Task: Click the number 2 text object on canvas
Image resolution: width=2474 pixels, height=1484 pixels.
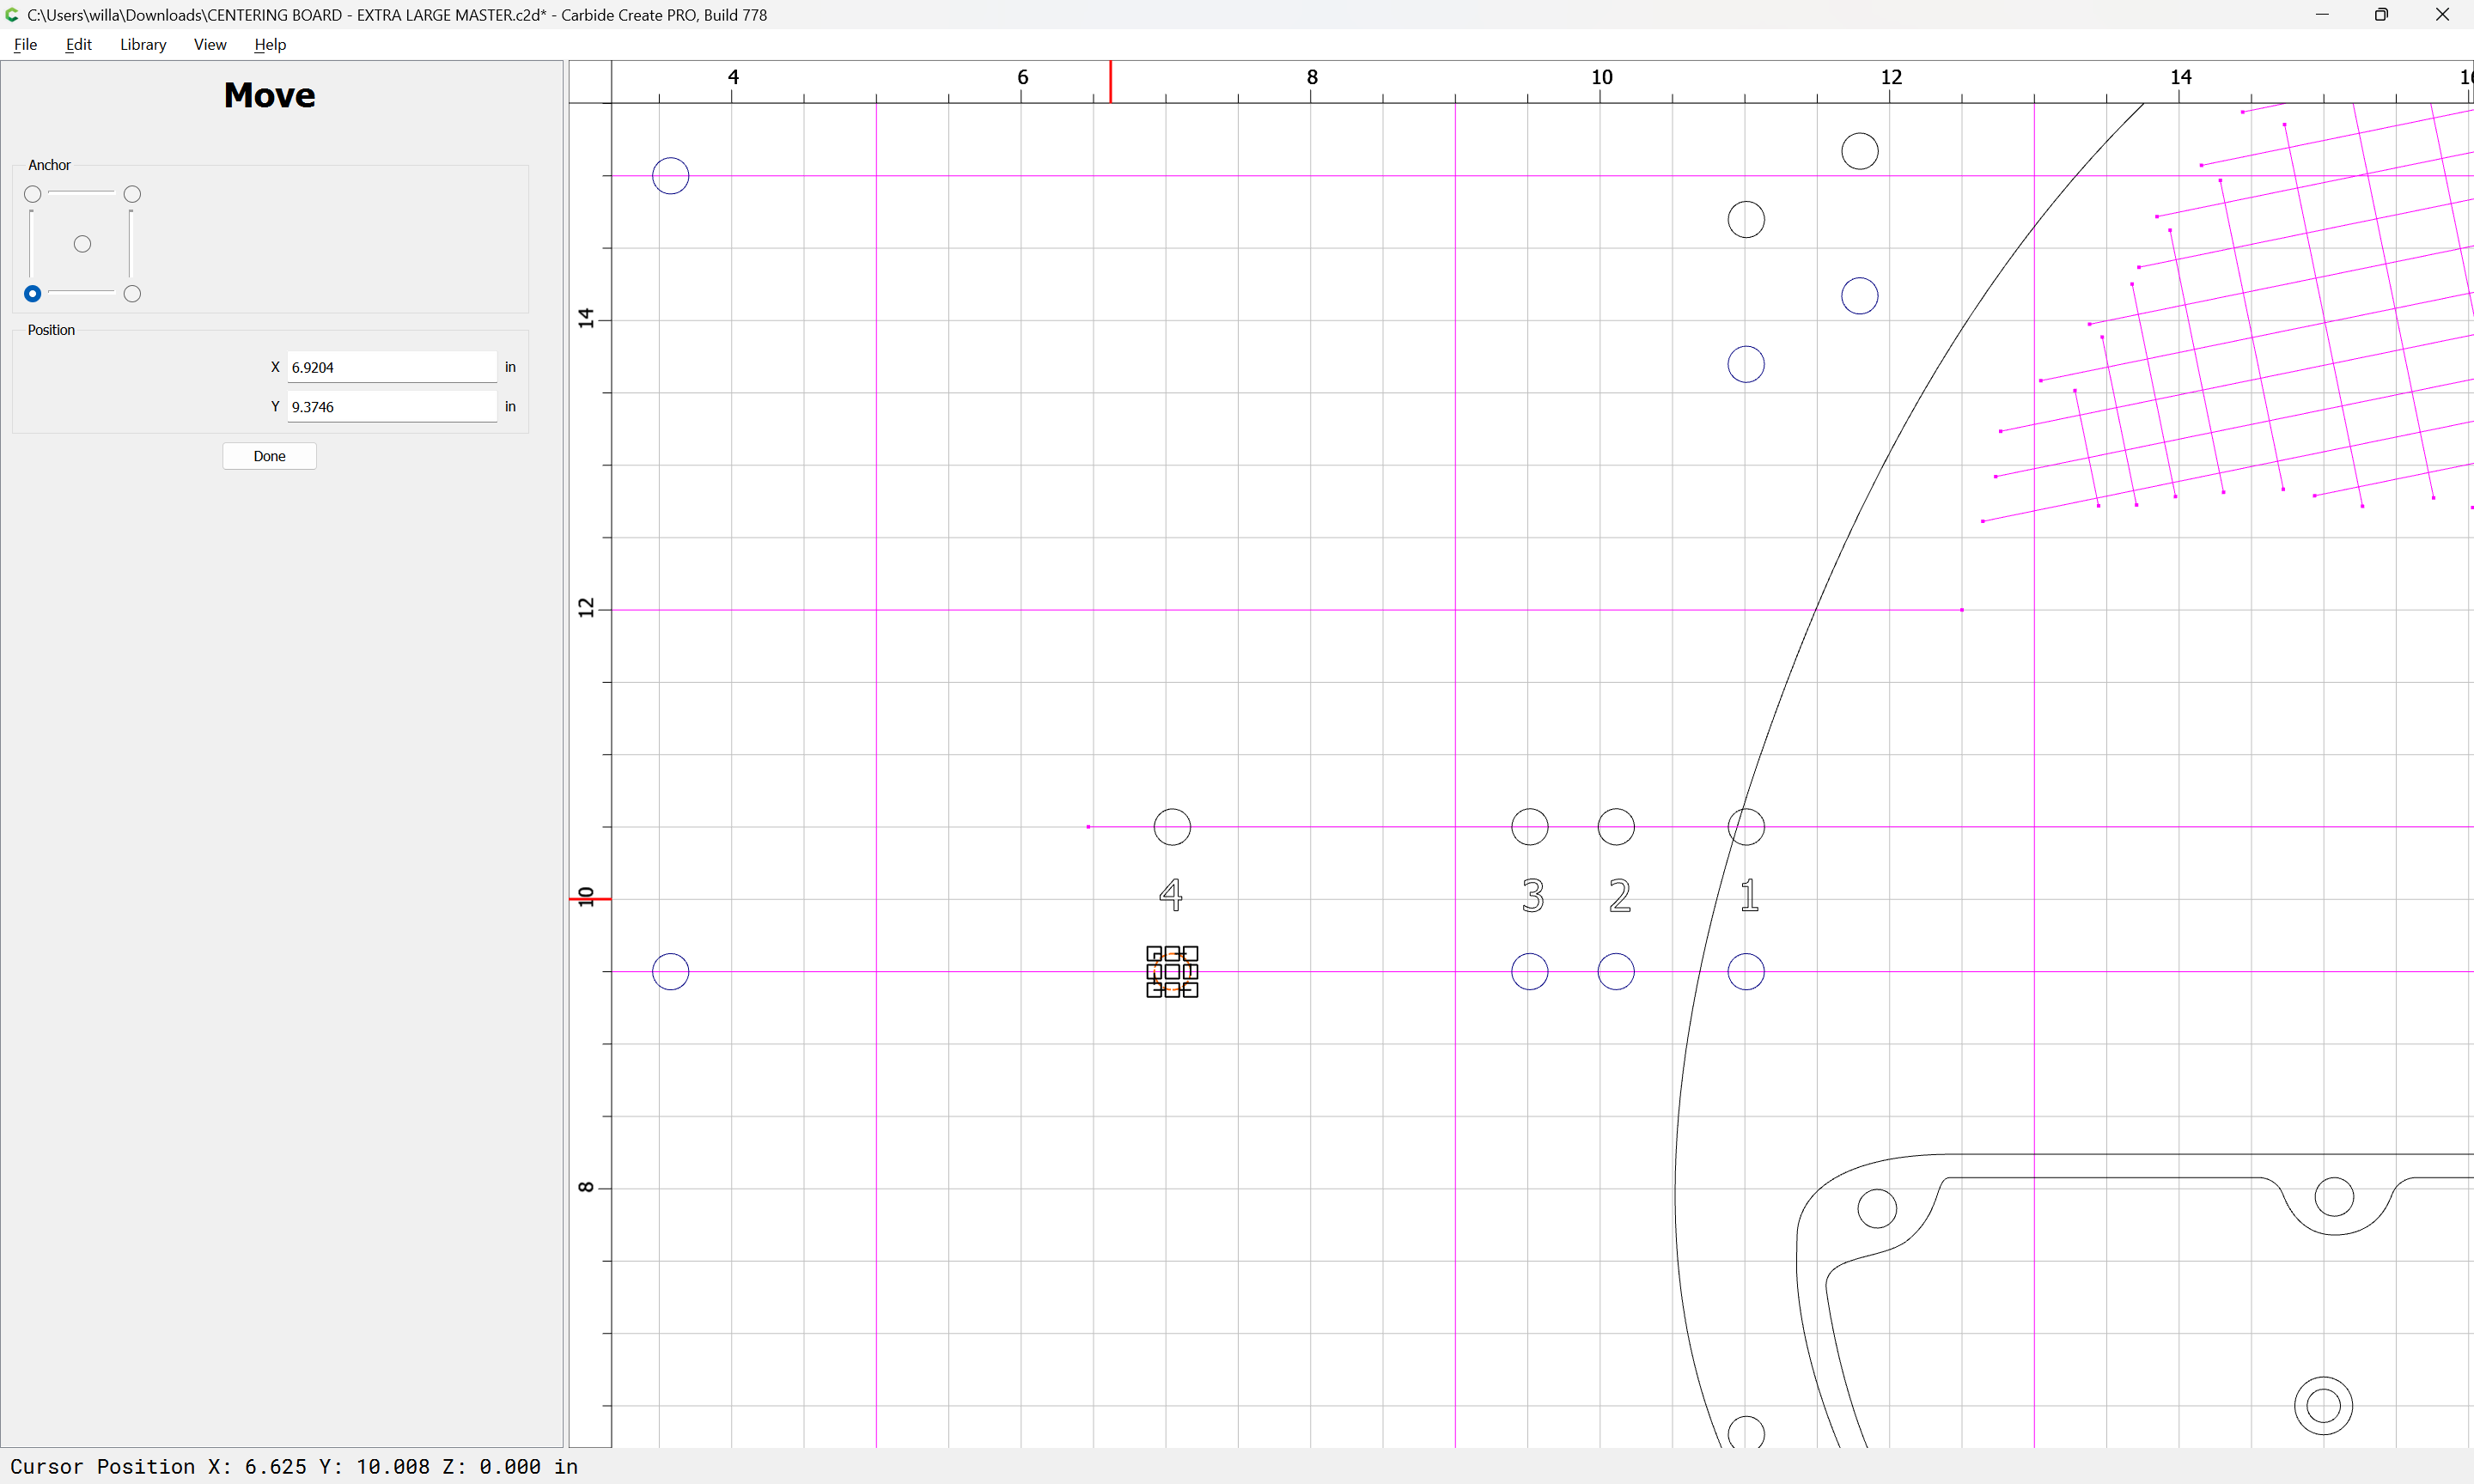Action: point(1620,895)
